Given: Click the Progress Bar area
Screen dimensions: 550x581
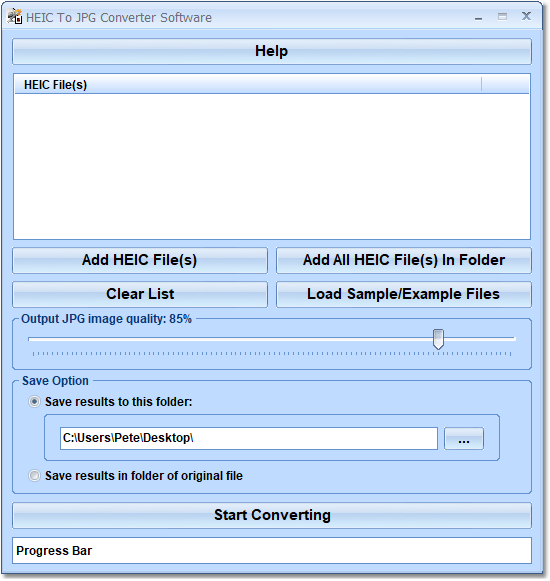Looking at the screenshot, I should pos(272,551).
